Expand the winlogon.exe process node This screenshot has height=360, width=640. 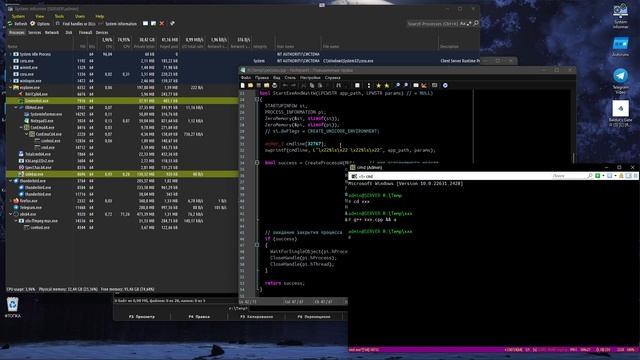pyautogui.click(x=11, y=81)
